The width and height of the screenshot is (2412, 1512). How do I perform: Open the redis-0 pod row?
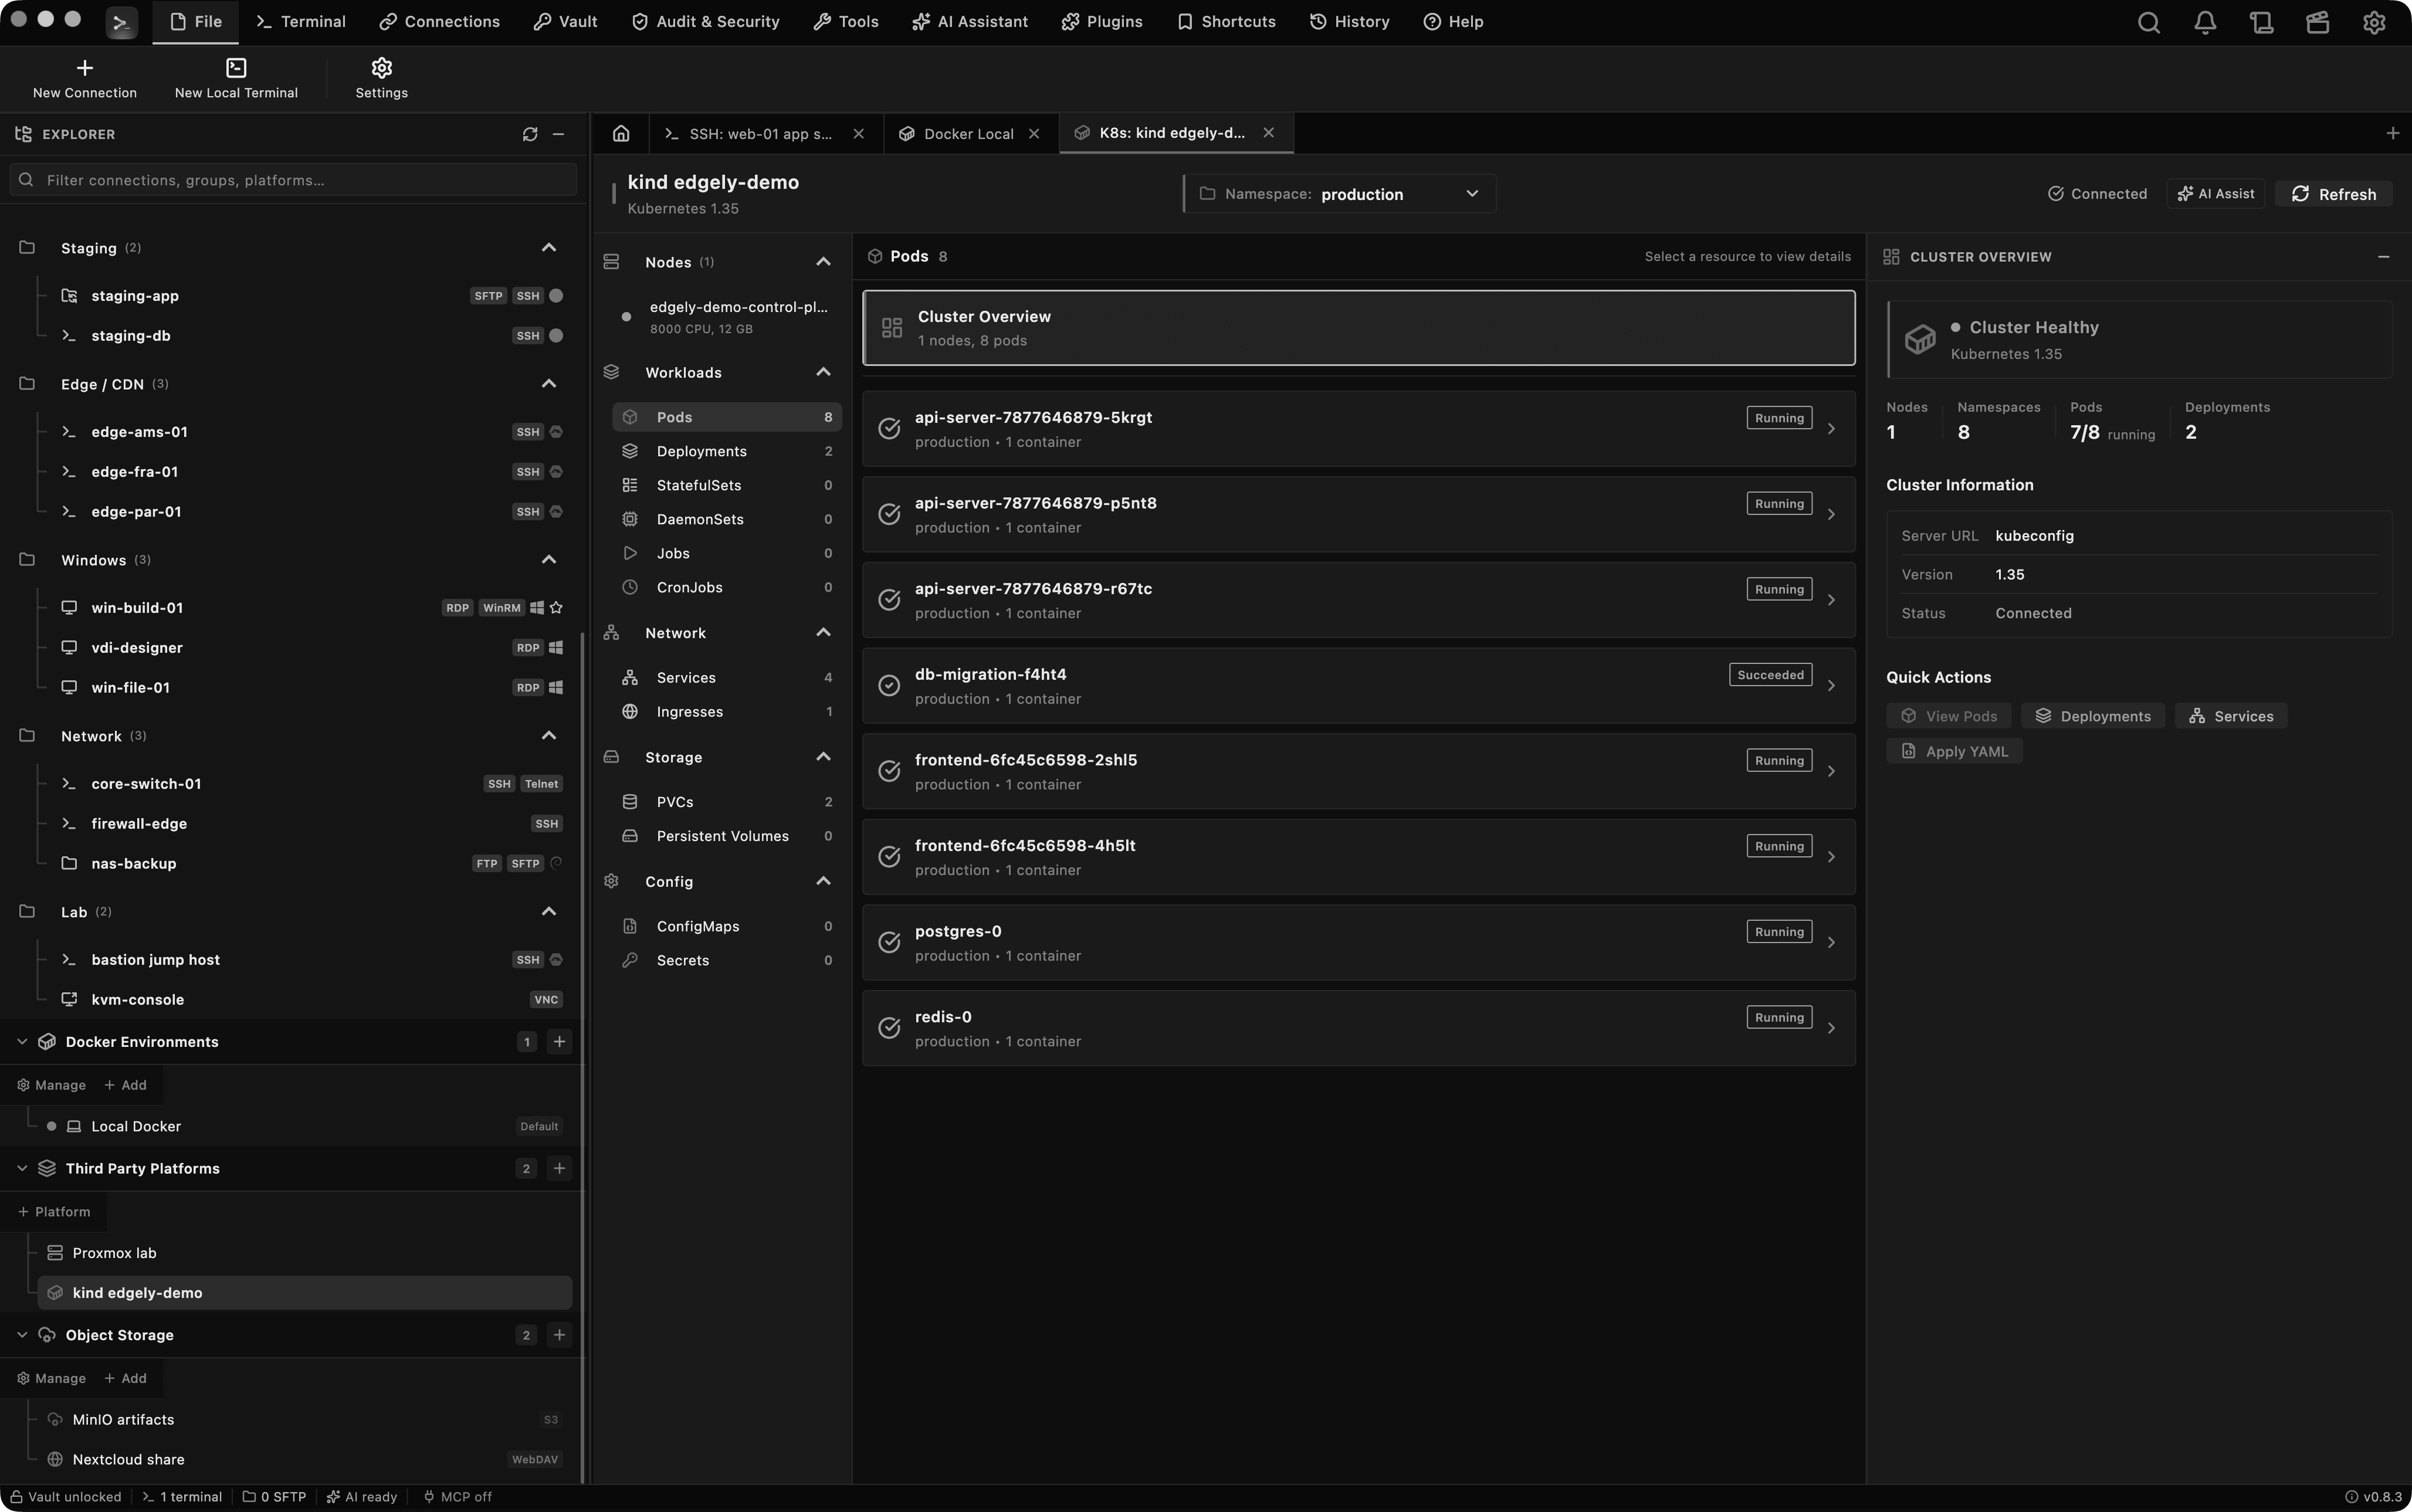tap(1358, 1028)
